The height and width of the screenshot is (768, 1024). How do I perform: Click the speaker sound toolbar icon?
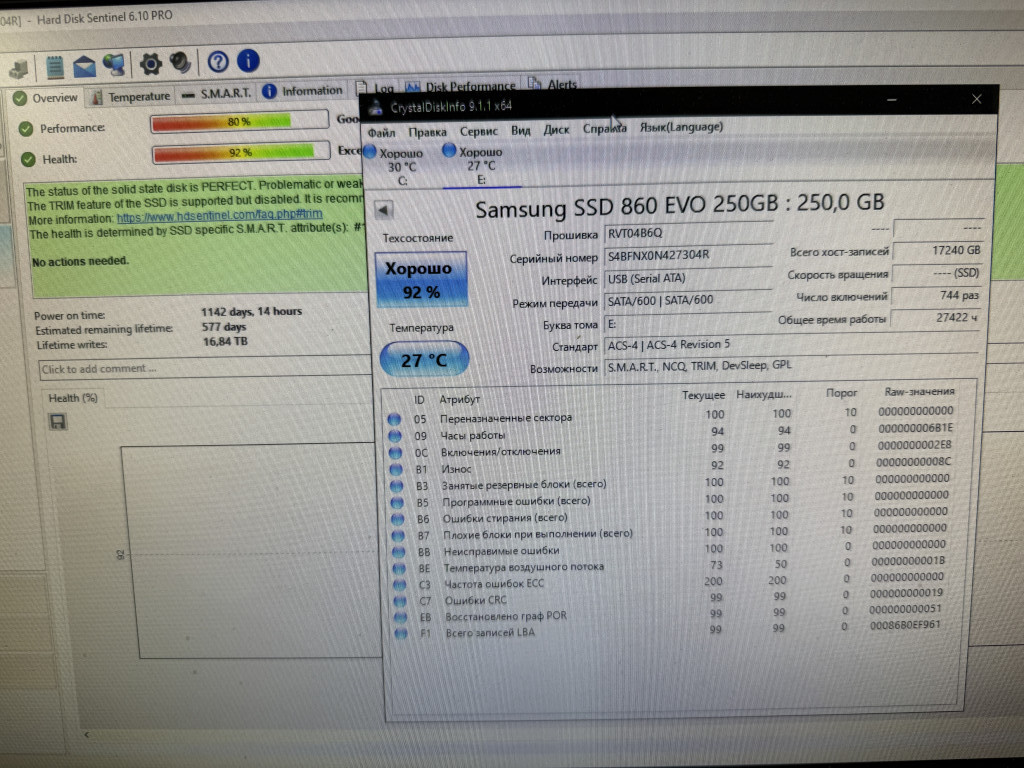click(180, 63)
